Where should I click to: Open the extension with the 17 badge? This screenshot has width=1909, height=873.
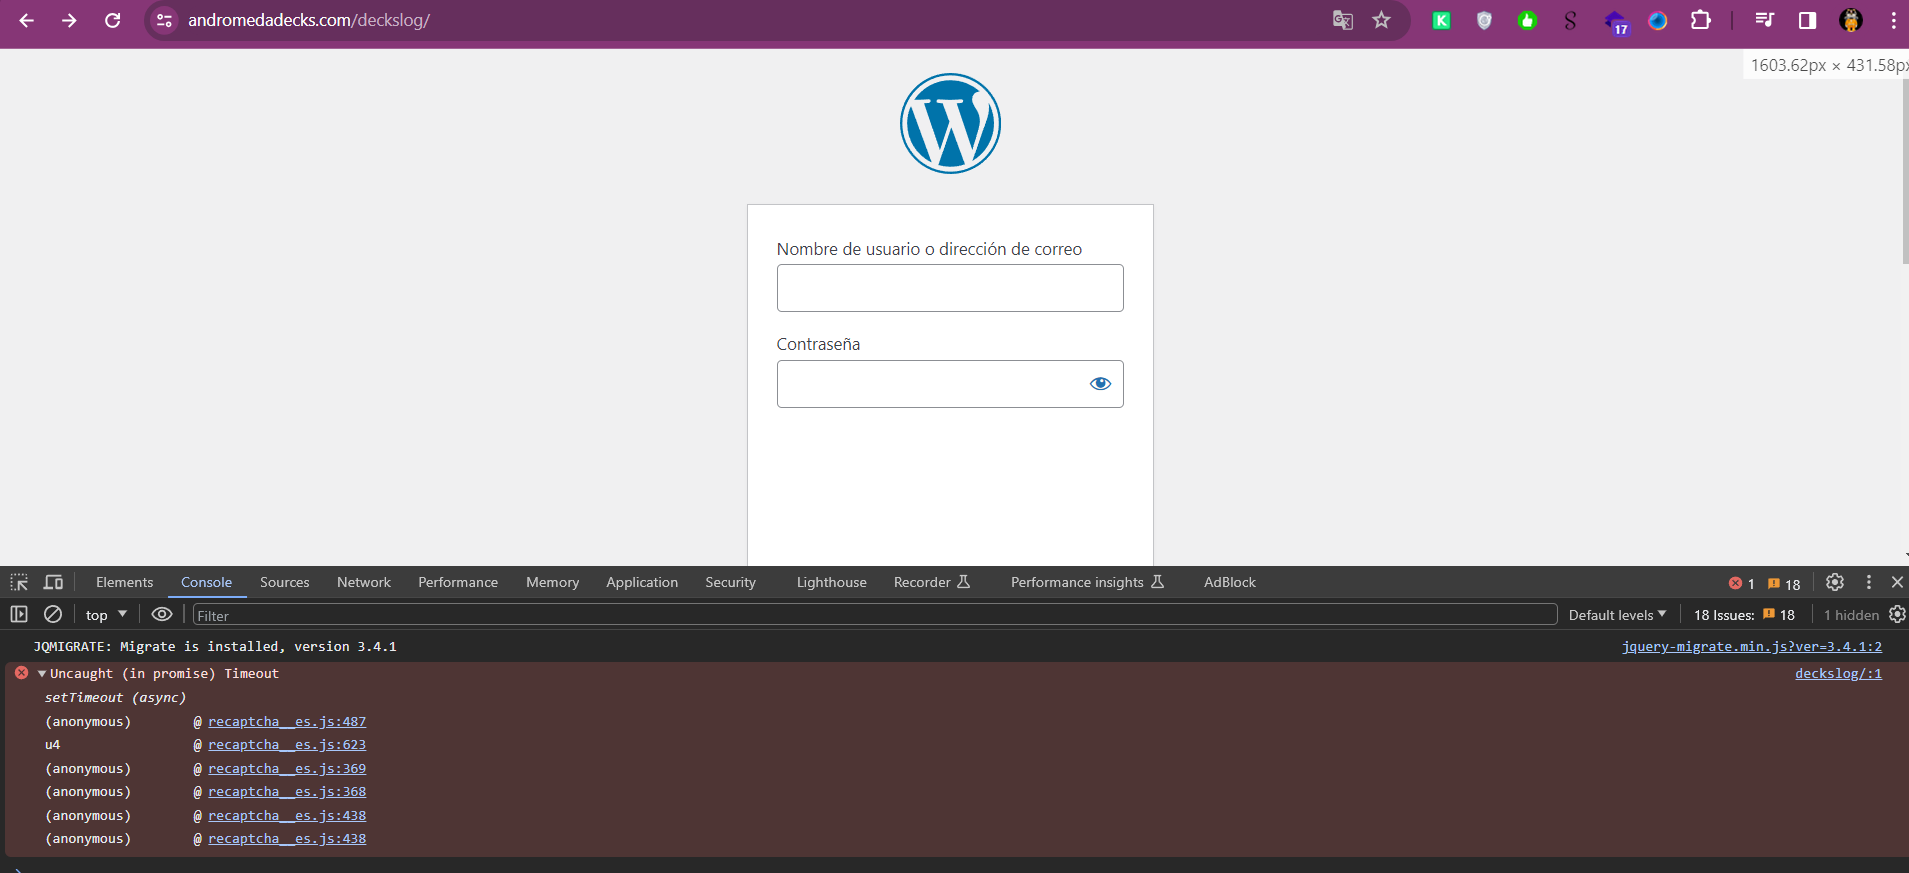point(1616,22)
